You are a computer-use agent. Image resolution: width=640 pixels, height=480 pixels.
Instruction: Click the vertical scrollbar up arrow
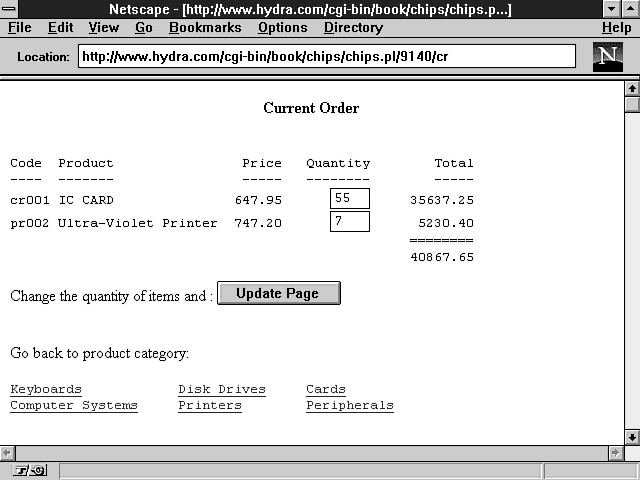click(631, 88)
